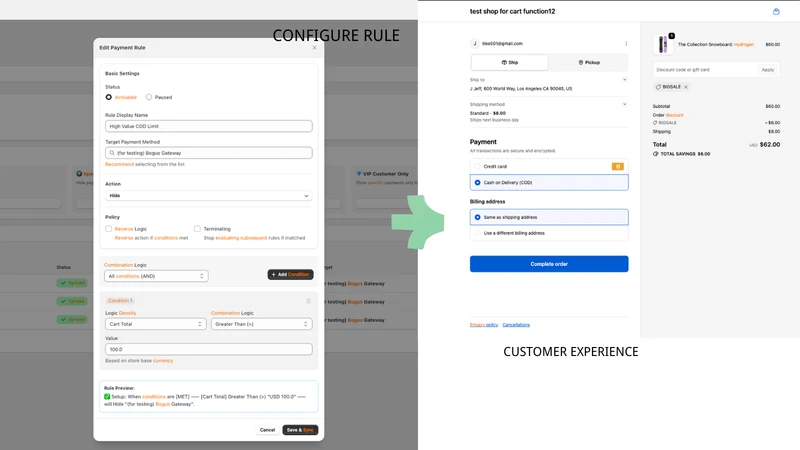Click the Complete order button
The image size is (800, 450).
pos(549,264)
